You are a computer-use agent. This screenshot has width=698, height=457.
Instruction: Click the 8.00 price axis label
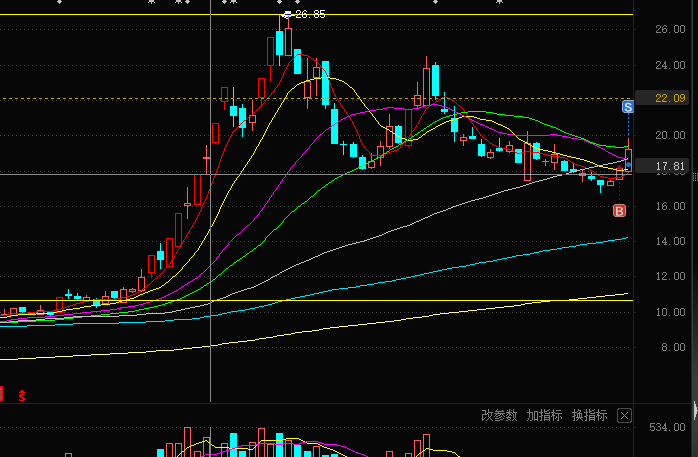673,347
